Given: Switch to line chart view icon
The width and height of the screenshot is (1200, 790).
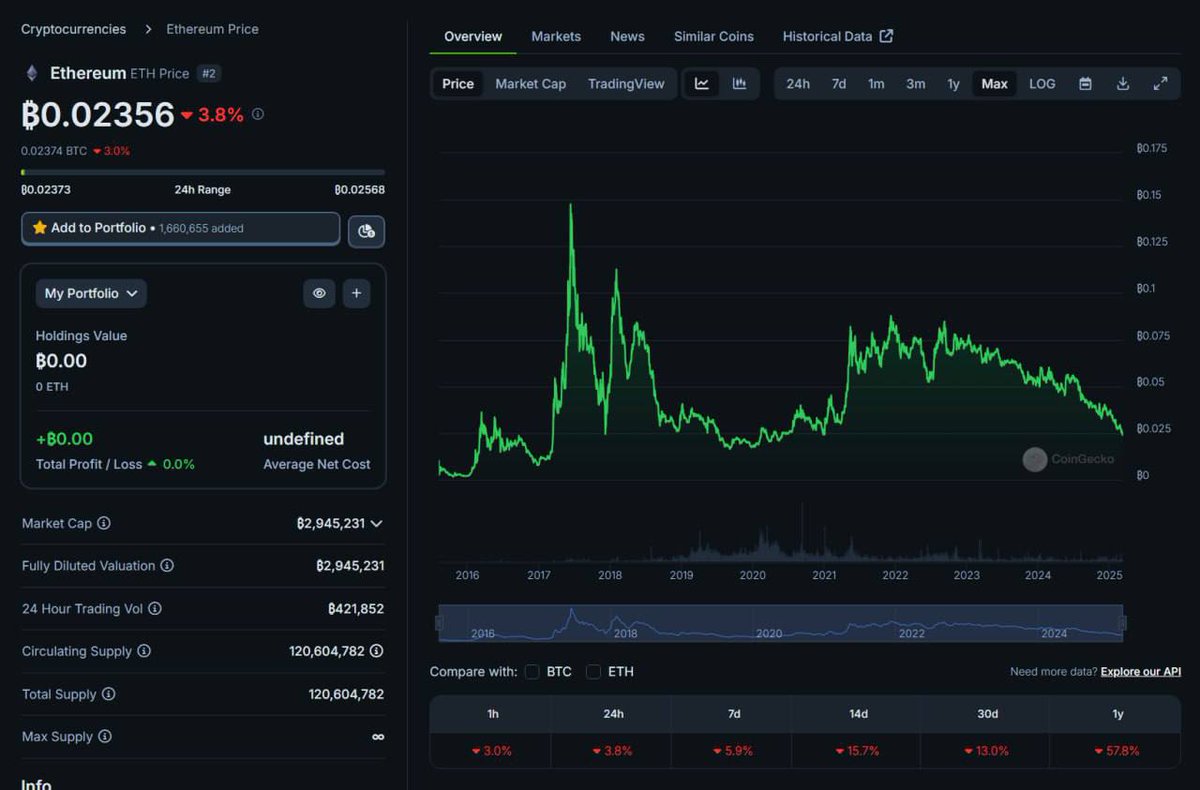Looking at the screenshot, I should click(x=702, y=84).
